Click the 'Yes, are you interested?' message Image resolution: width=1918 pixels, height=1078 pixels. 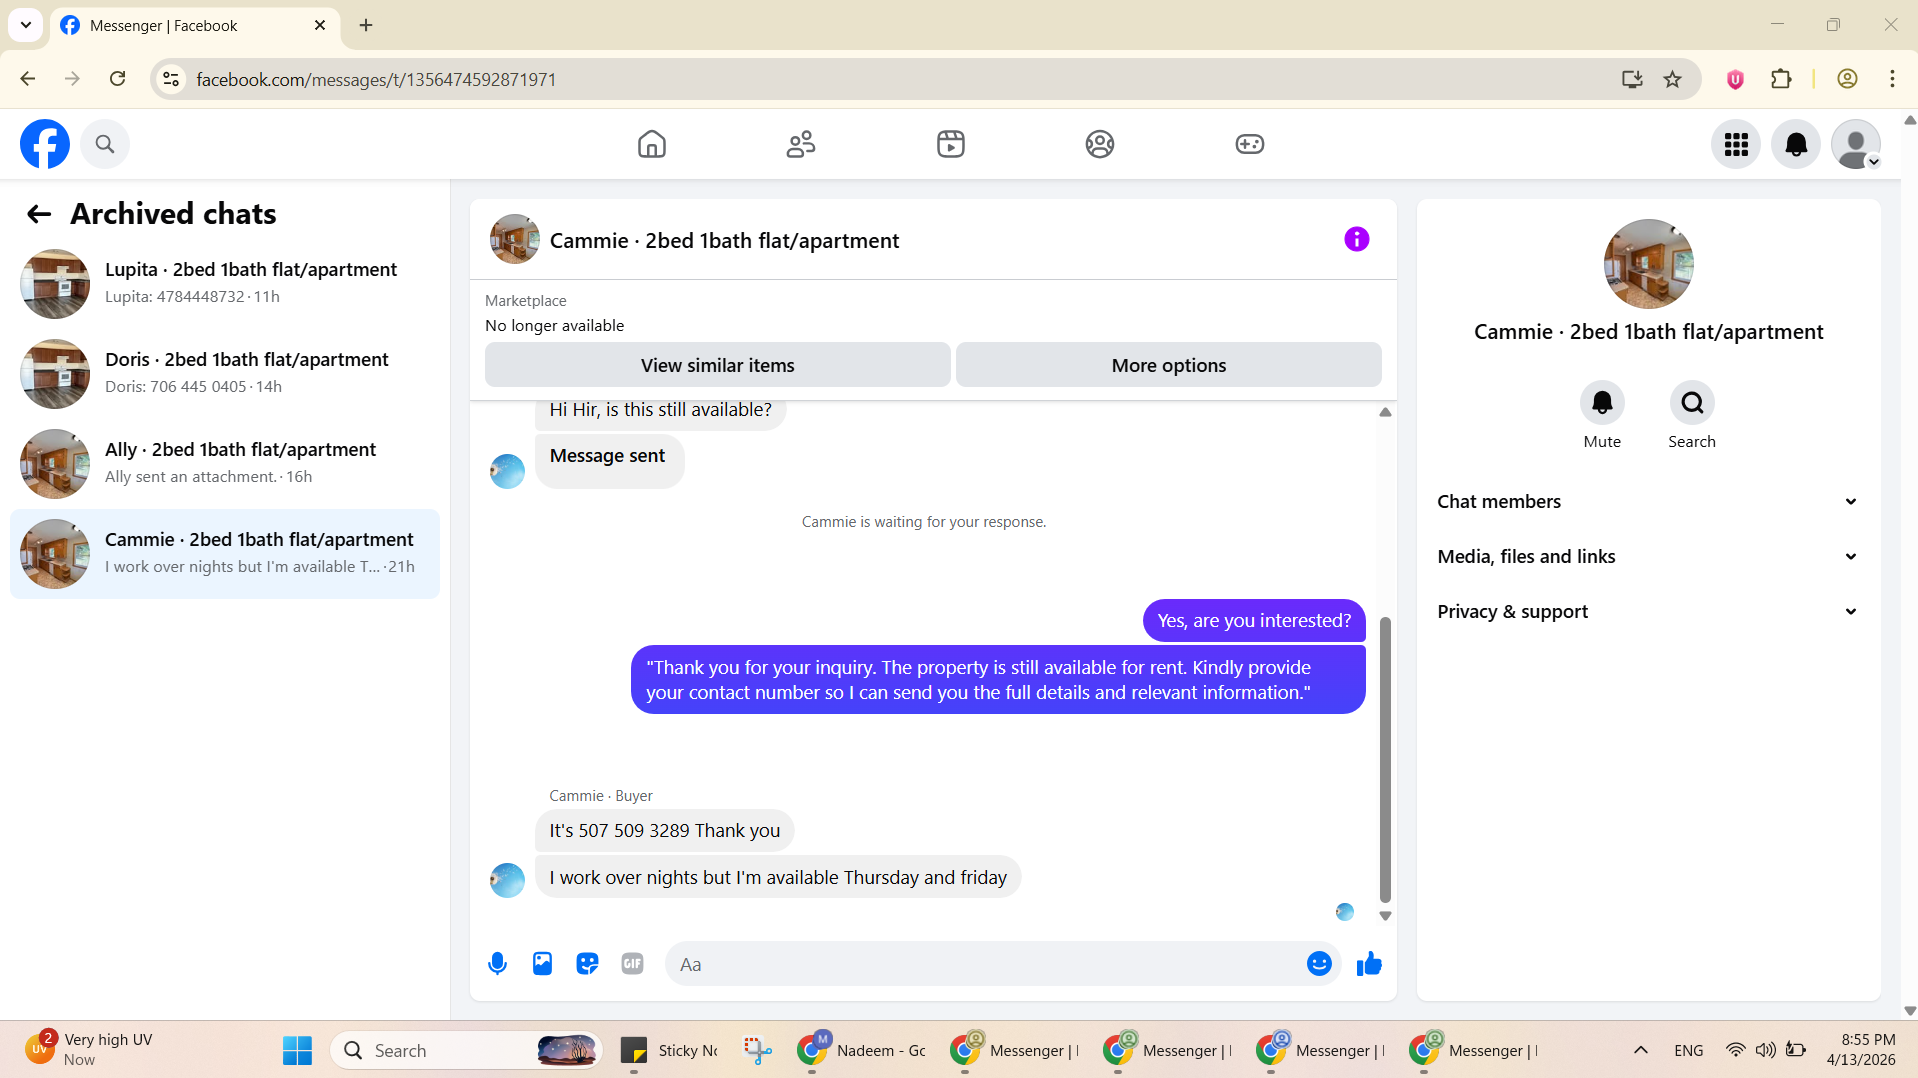pyautogui.click(x=1254, y=621)
